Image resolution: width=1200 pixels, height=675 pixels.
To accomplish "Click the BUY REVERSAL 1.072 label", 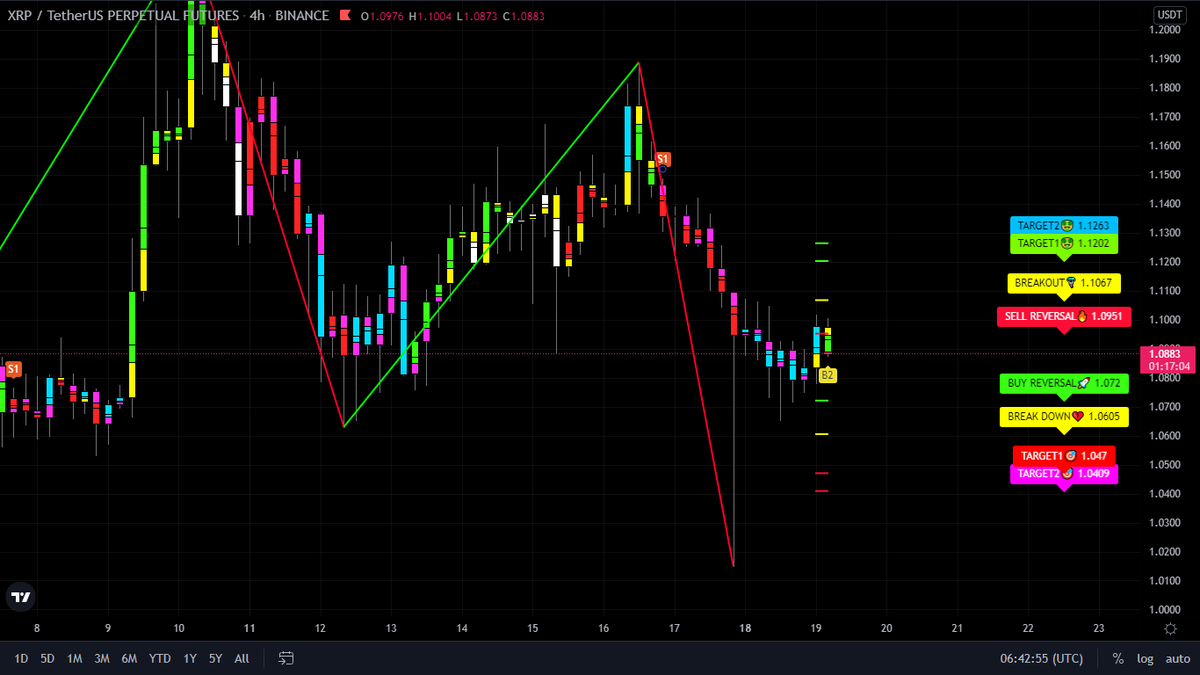I will point(1064,383).
